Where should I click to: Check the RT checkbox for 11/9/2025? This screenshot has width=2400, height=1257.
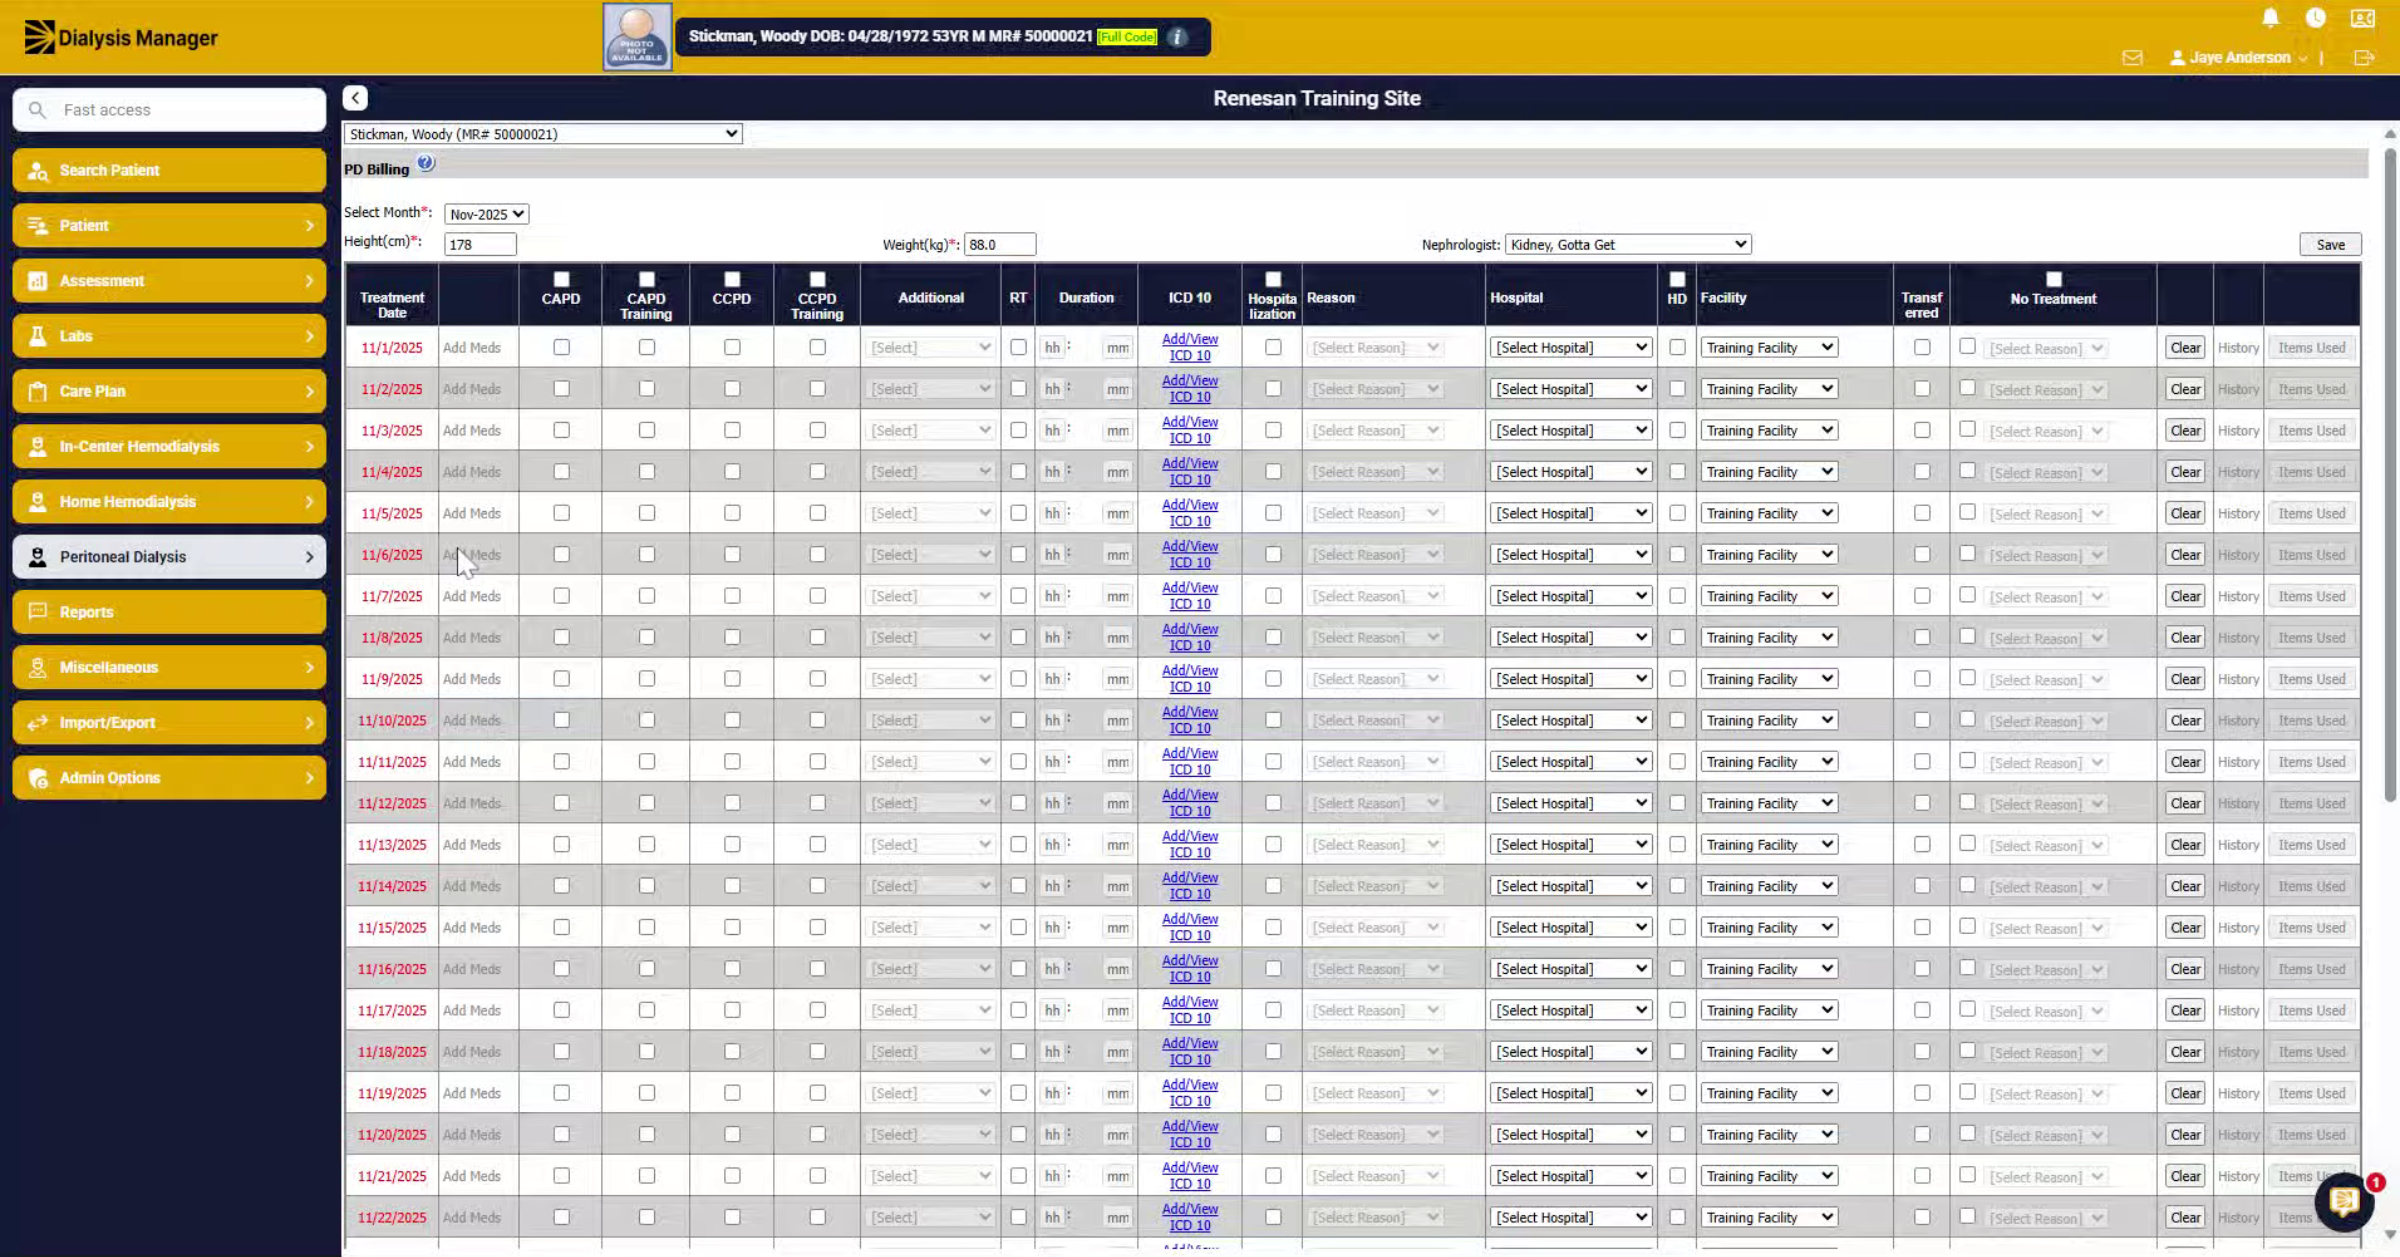pos(1018,679)
